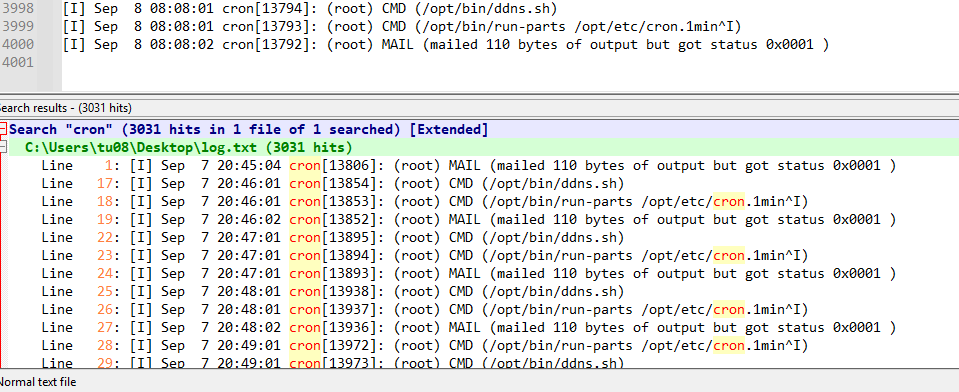This screenshot has width=959, height=392.
Task: Click line number 3998 in editor margin
Action: coord(18,9)
